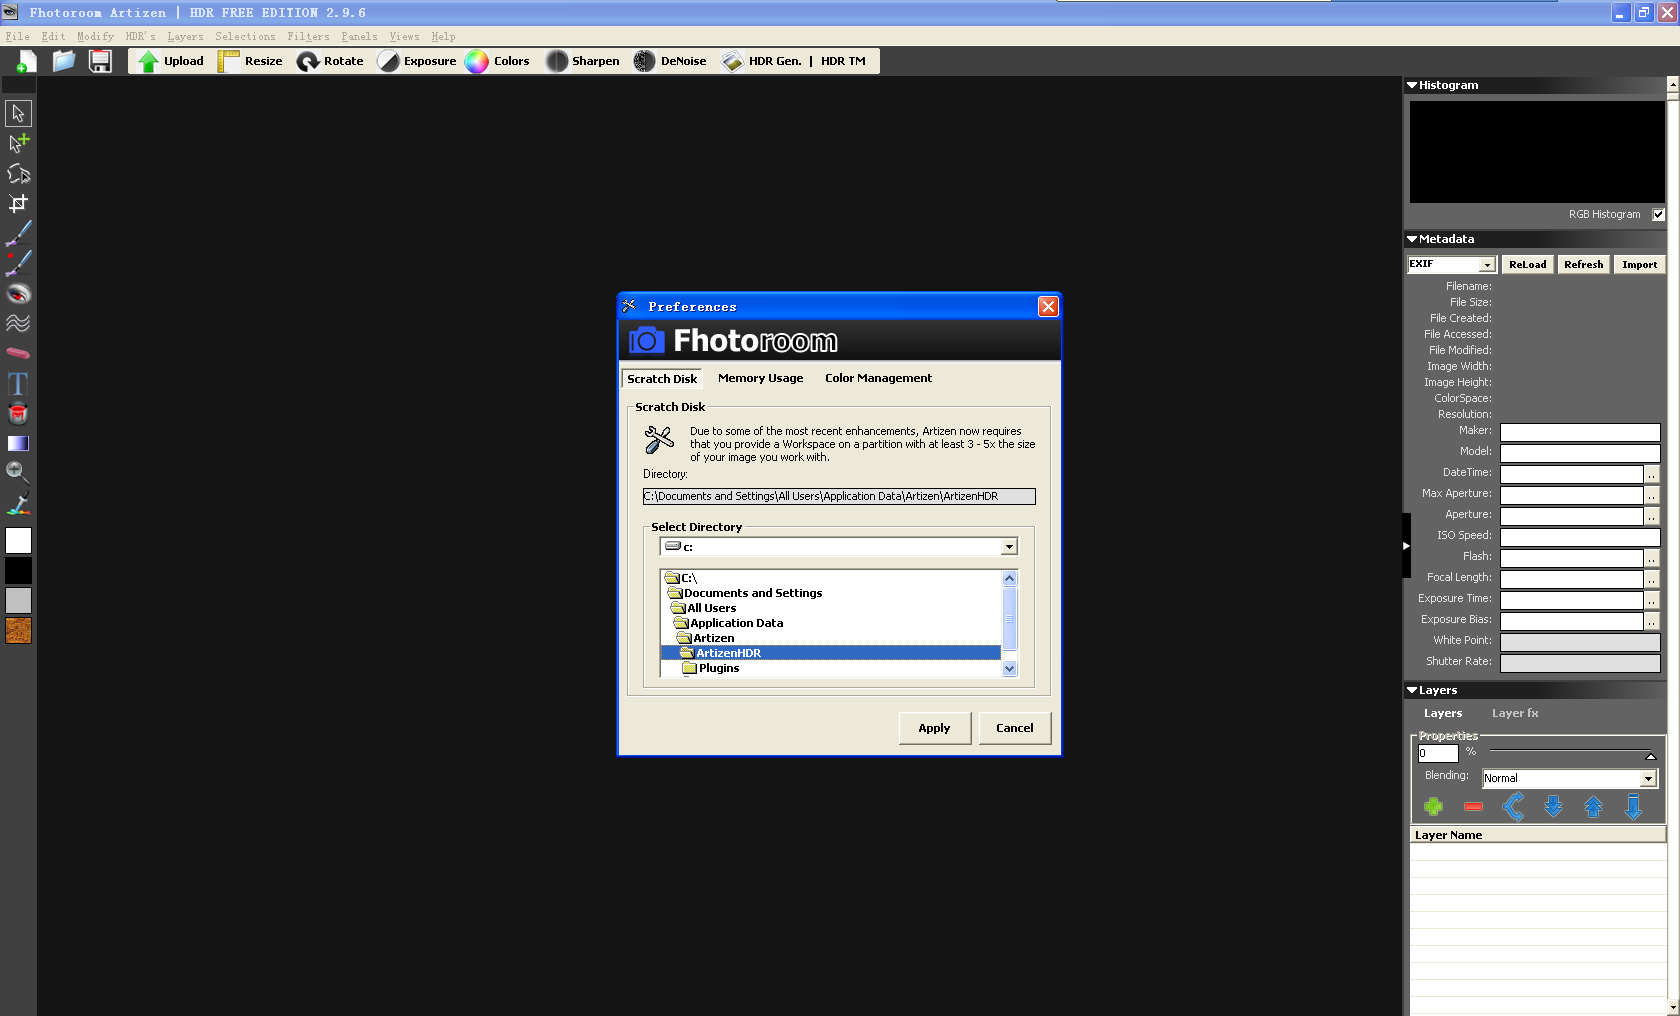Activate the Crop tool

pos(18,203)
